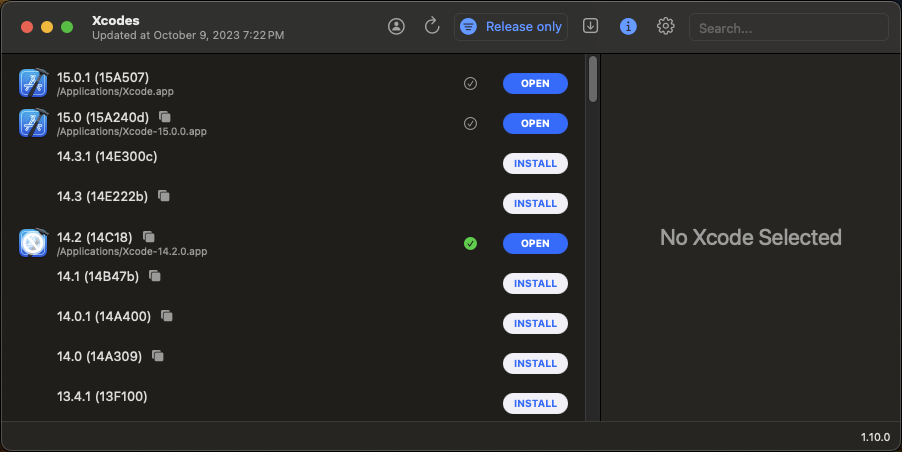Click the /Applications/Xcode.app path
The height and width of the screenshot is (452, 902).
point(115,91)
